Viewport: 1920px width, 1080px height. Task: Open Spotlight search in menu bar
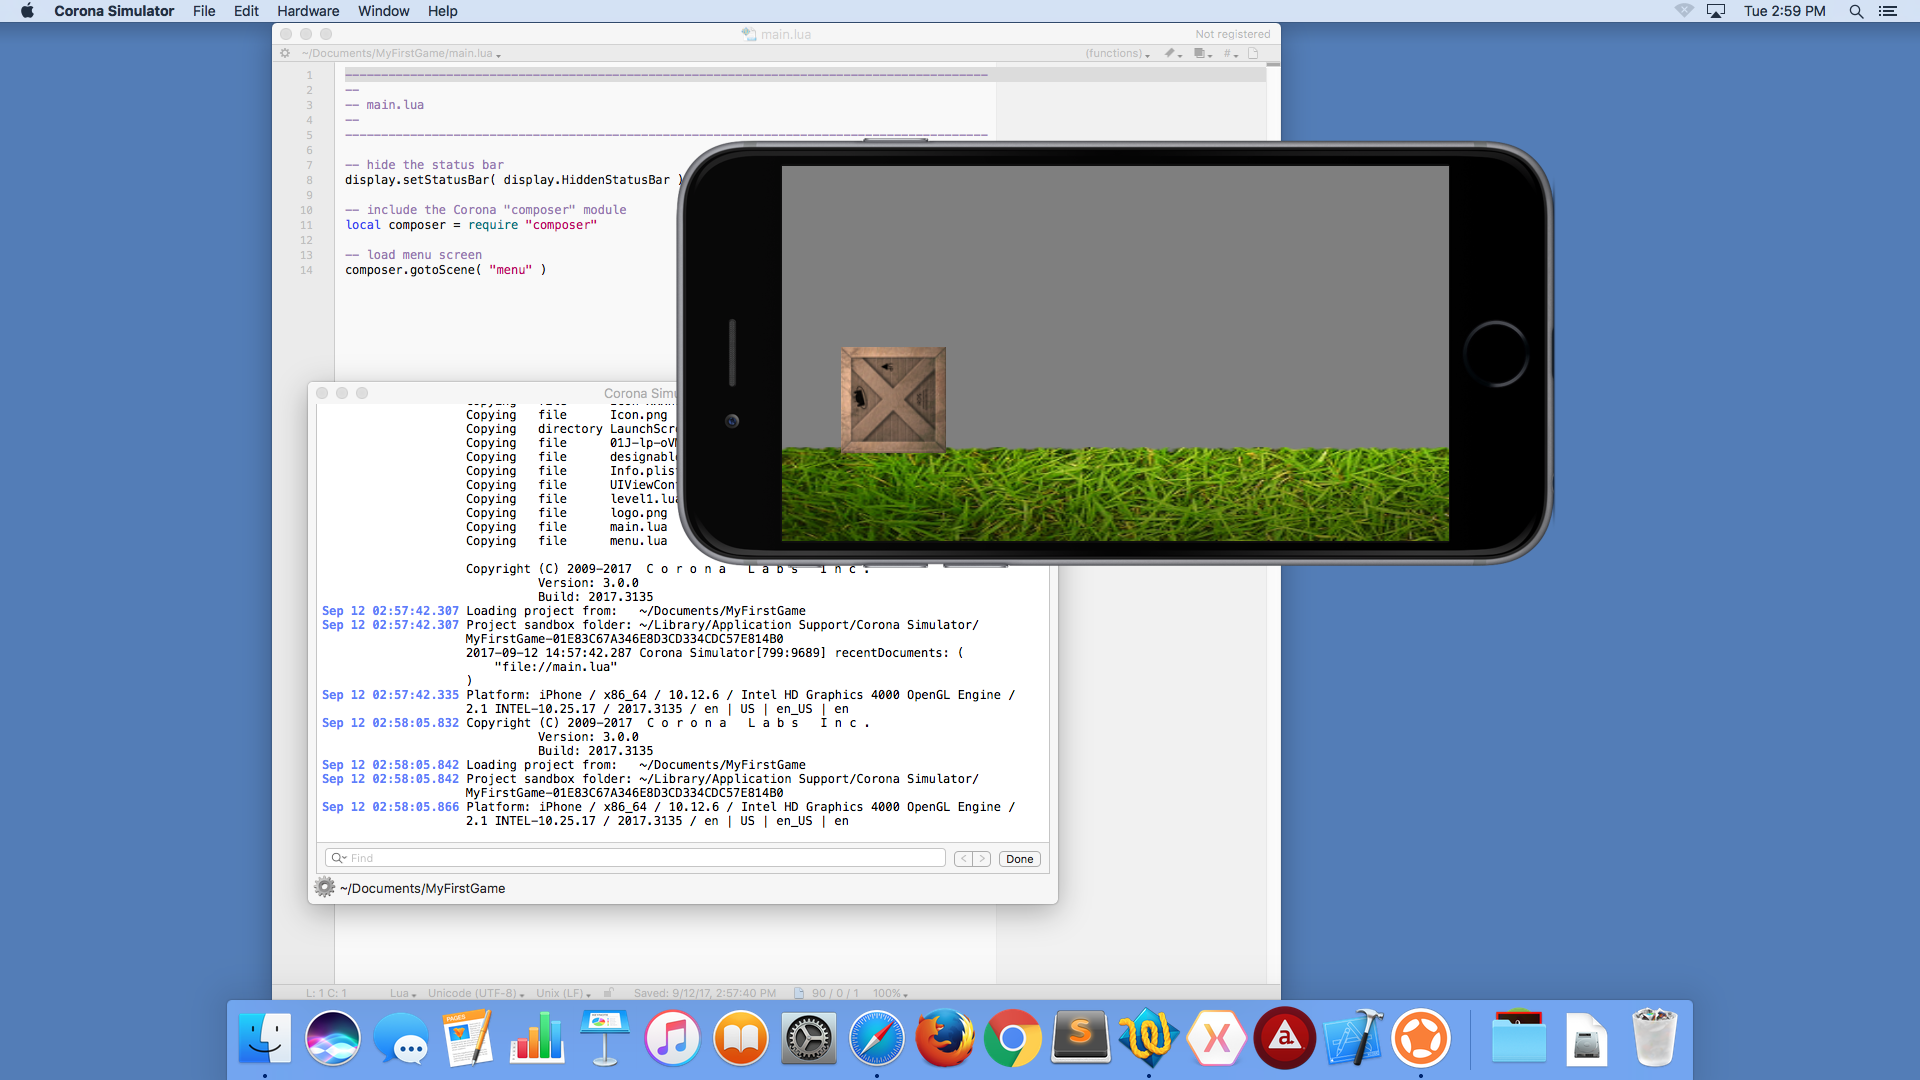click(1856, 11)
